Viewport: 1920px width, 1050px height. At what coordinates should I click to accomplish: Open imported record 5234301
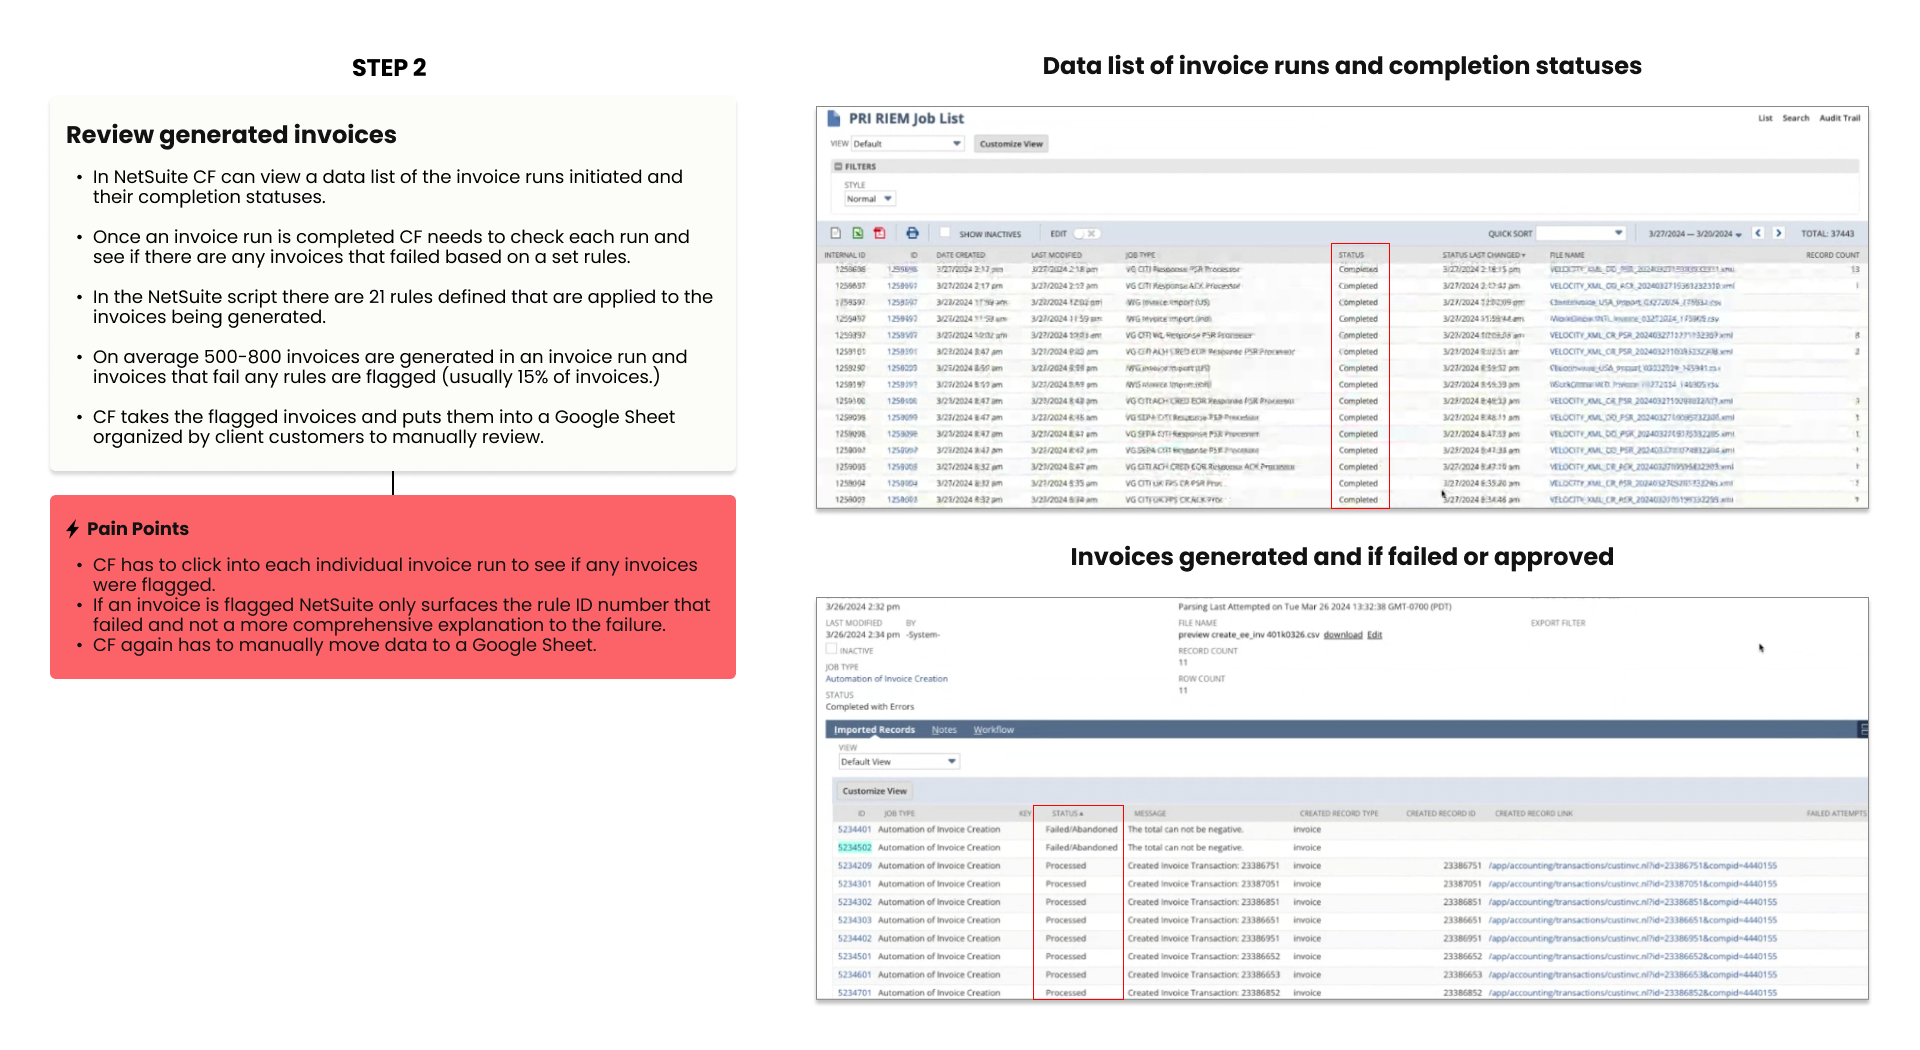coord(854,884)
